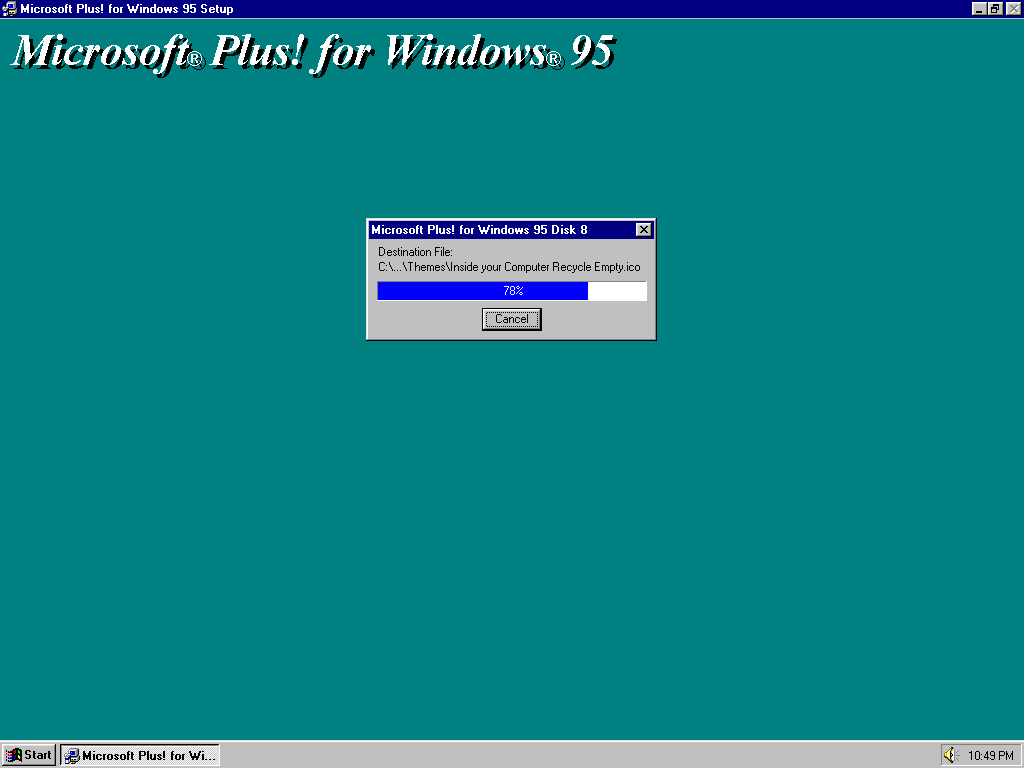Click the 'Destination File:' label

tap(415, 251)
